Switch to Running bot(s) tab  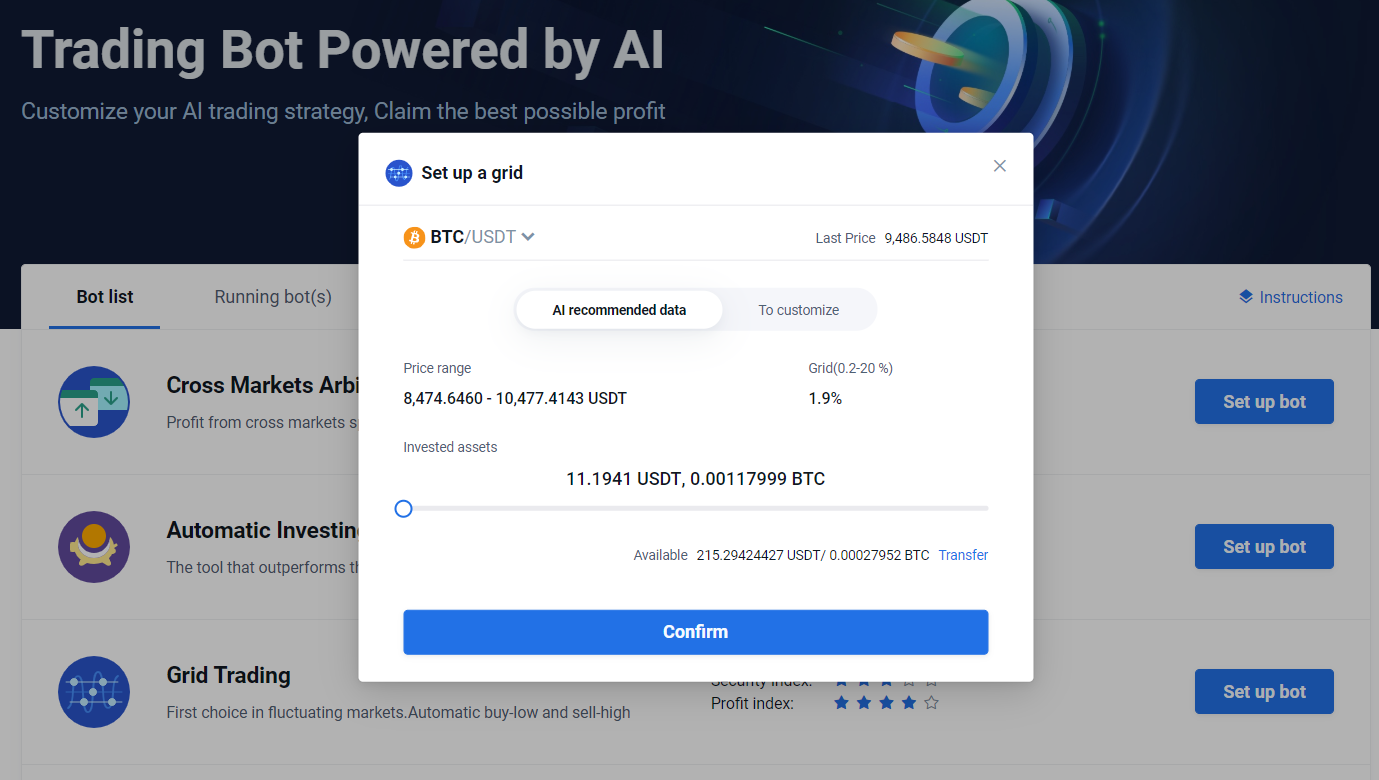[x=273, y=297]
